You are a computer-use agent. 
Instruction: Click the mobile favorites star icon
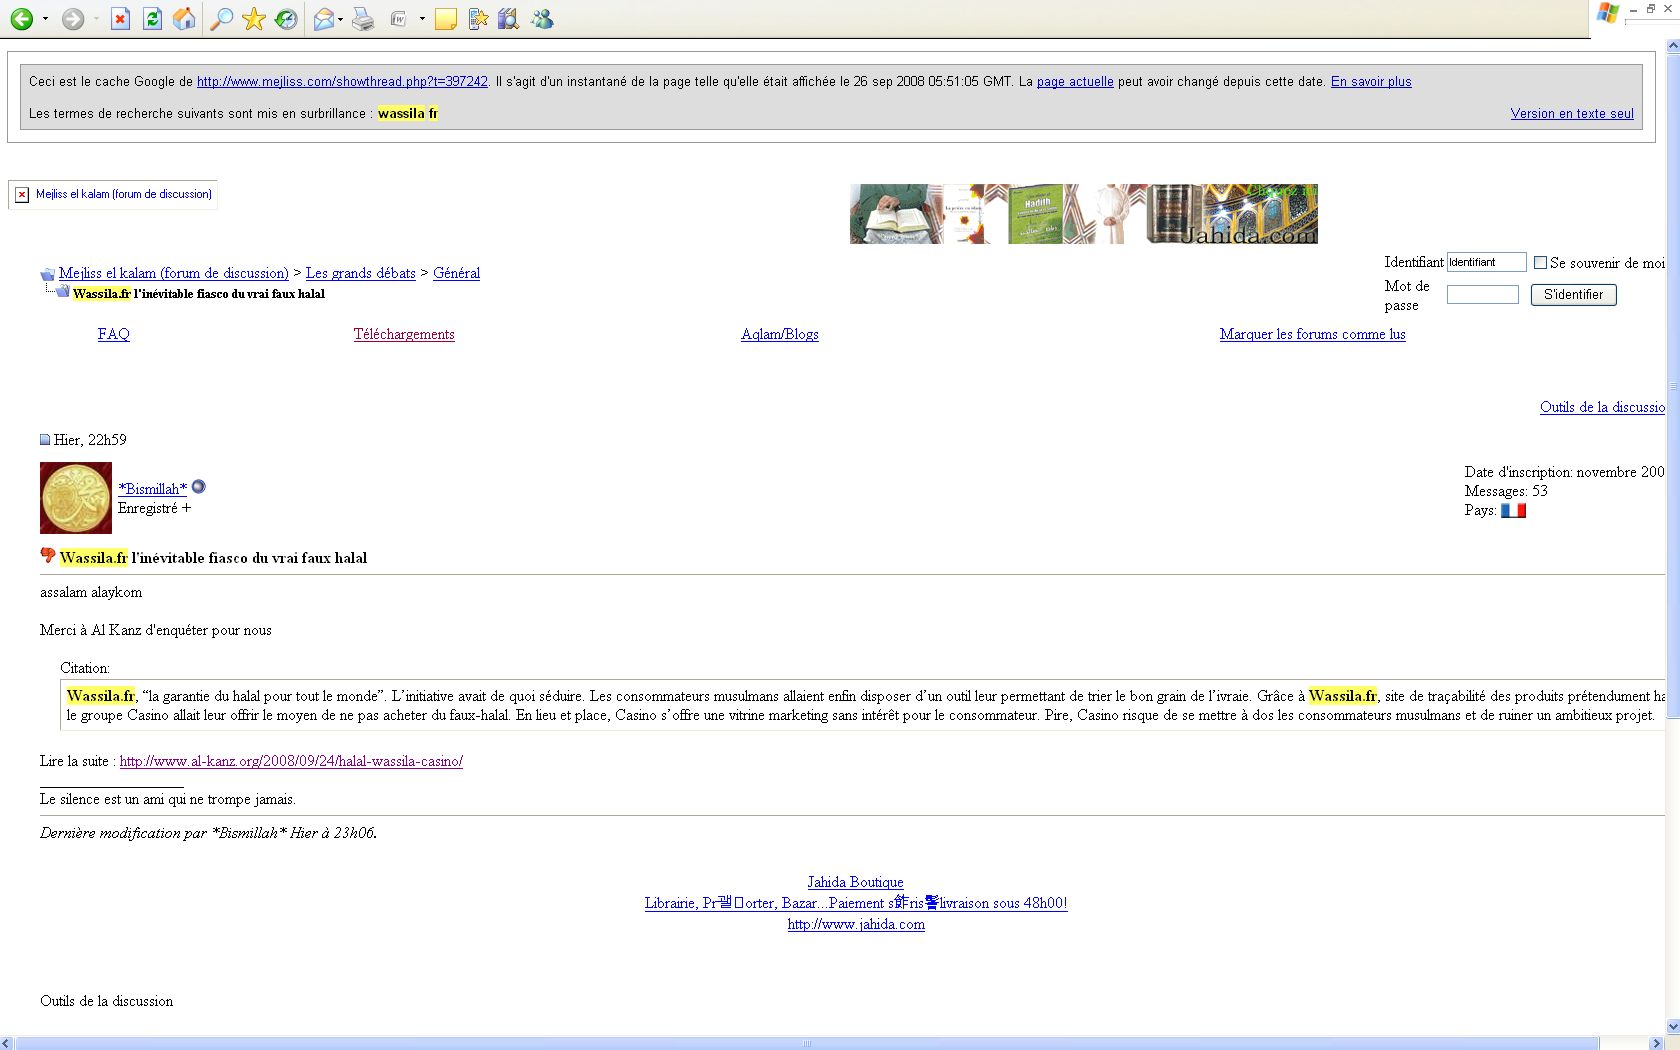click(x=478, y=19)
